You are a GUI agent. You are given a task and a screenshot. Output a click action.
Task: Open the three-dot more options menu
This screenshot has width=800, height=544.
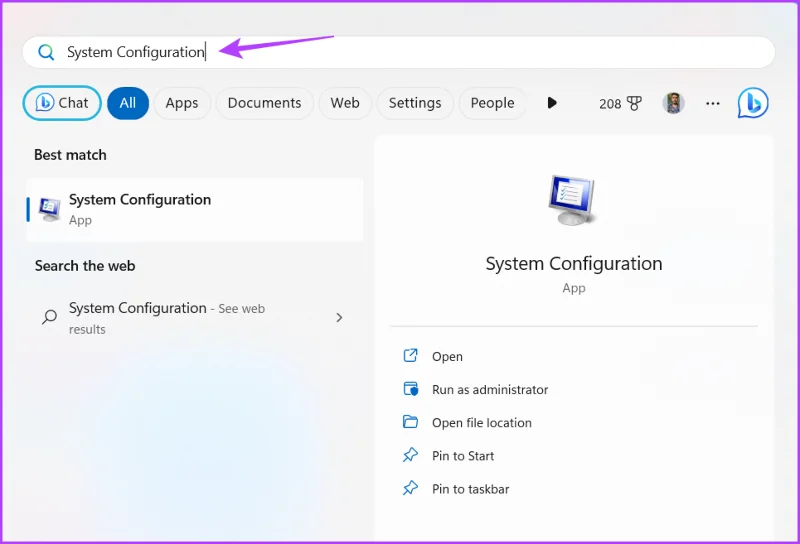click(x=713, y=104)
